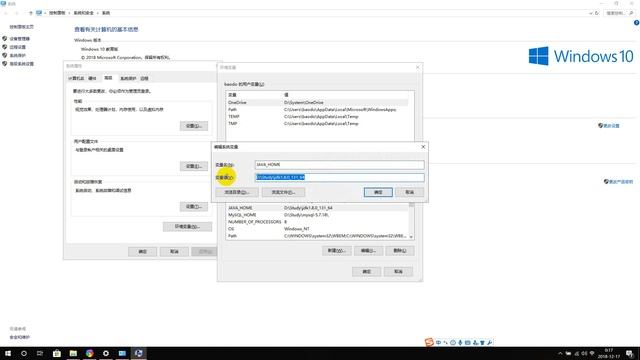Click the shield icon beside 设备管理器
The height and width of the screenshot is (360, 640).
(4, 38)
